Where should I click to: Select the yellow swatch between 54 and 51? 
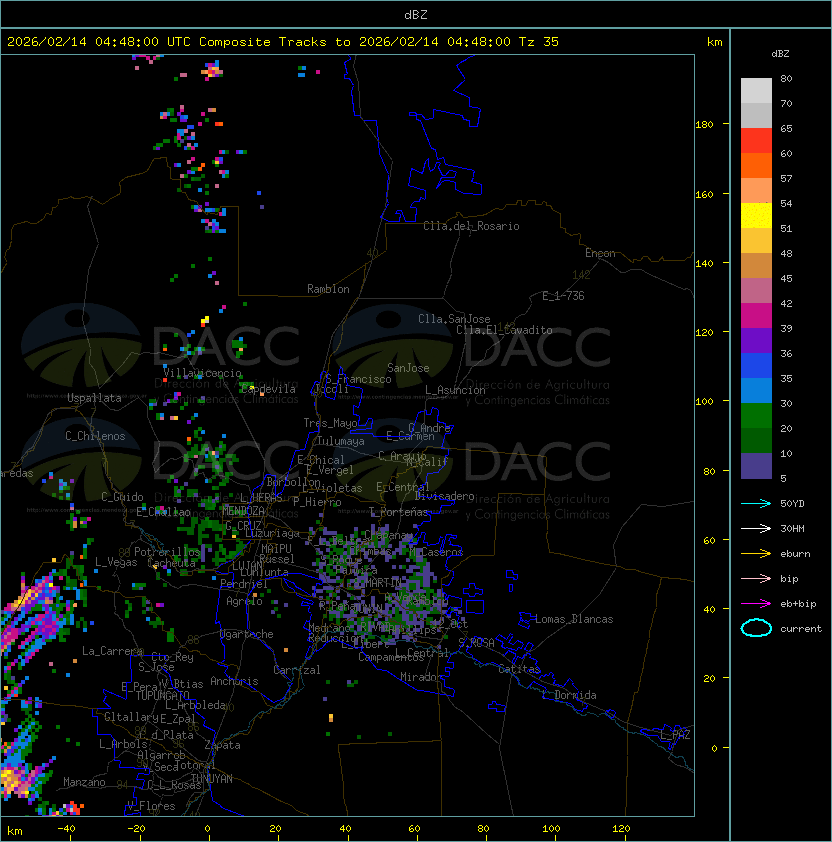(756, 215)
